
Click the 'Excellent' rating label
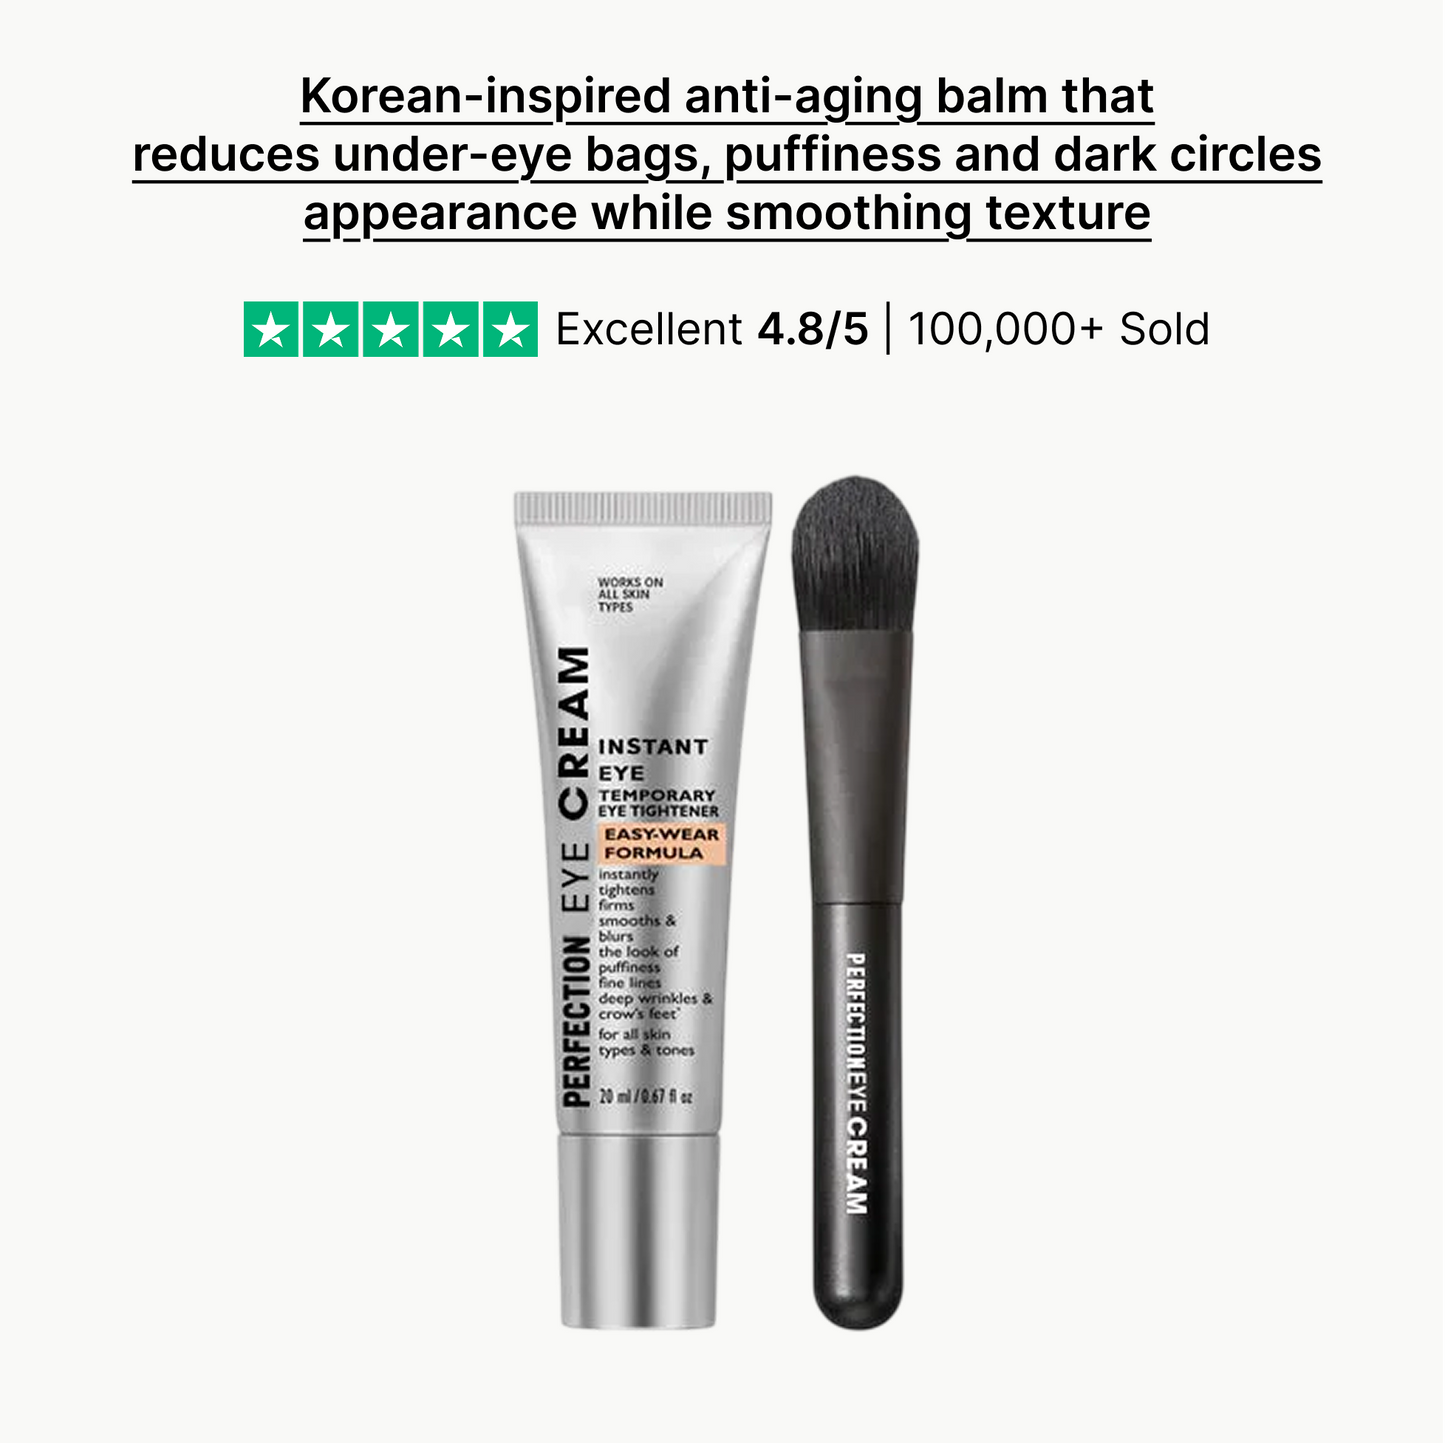point(649,329)
